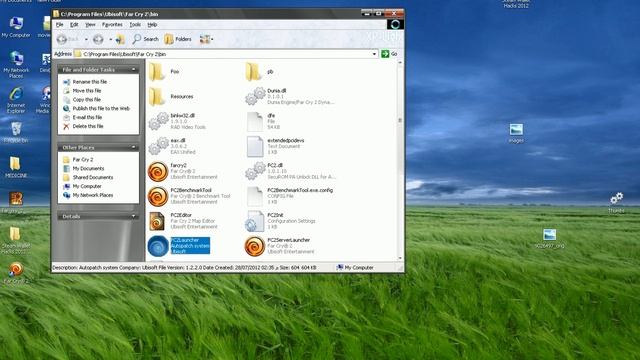Select My Network Places desktop icon

[x=16, y=65]
